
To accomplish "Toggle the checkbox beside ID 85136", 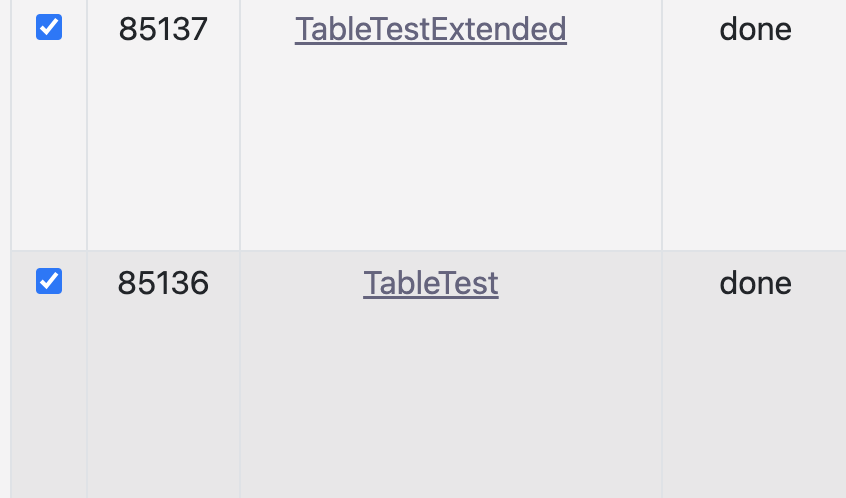I will coord(49,282).
